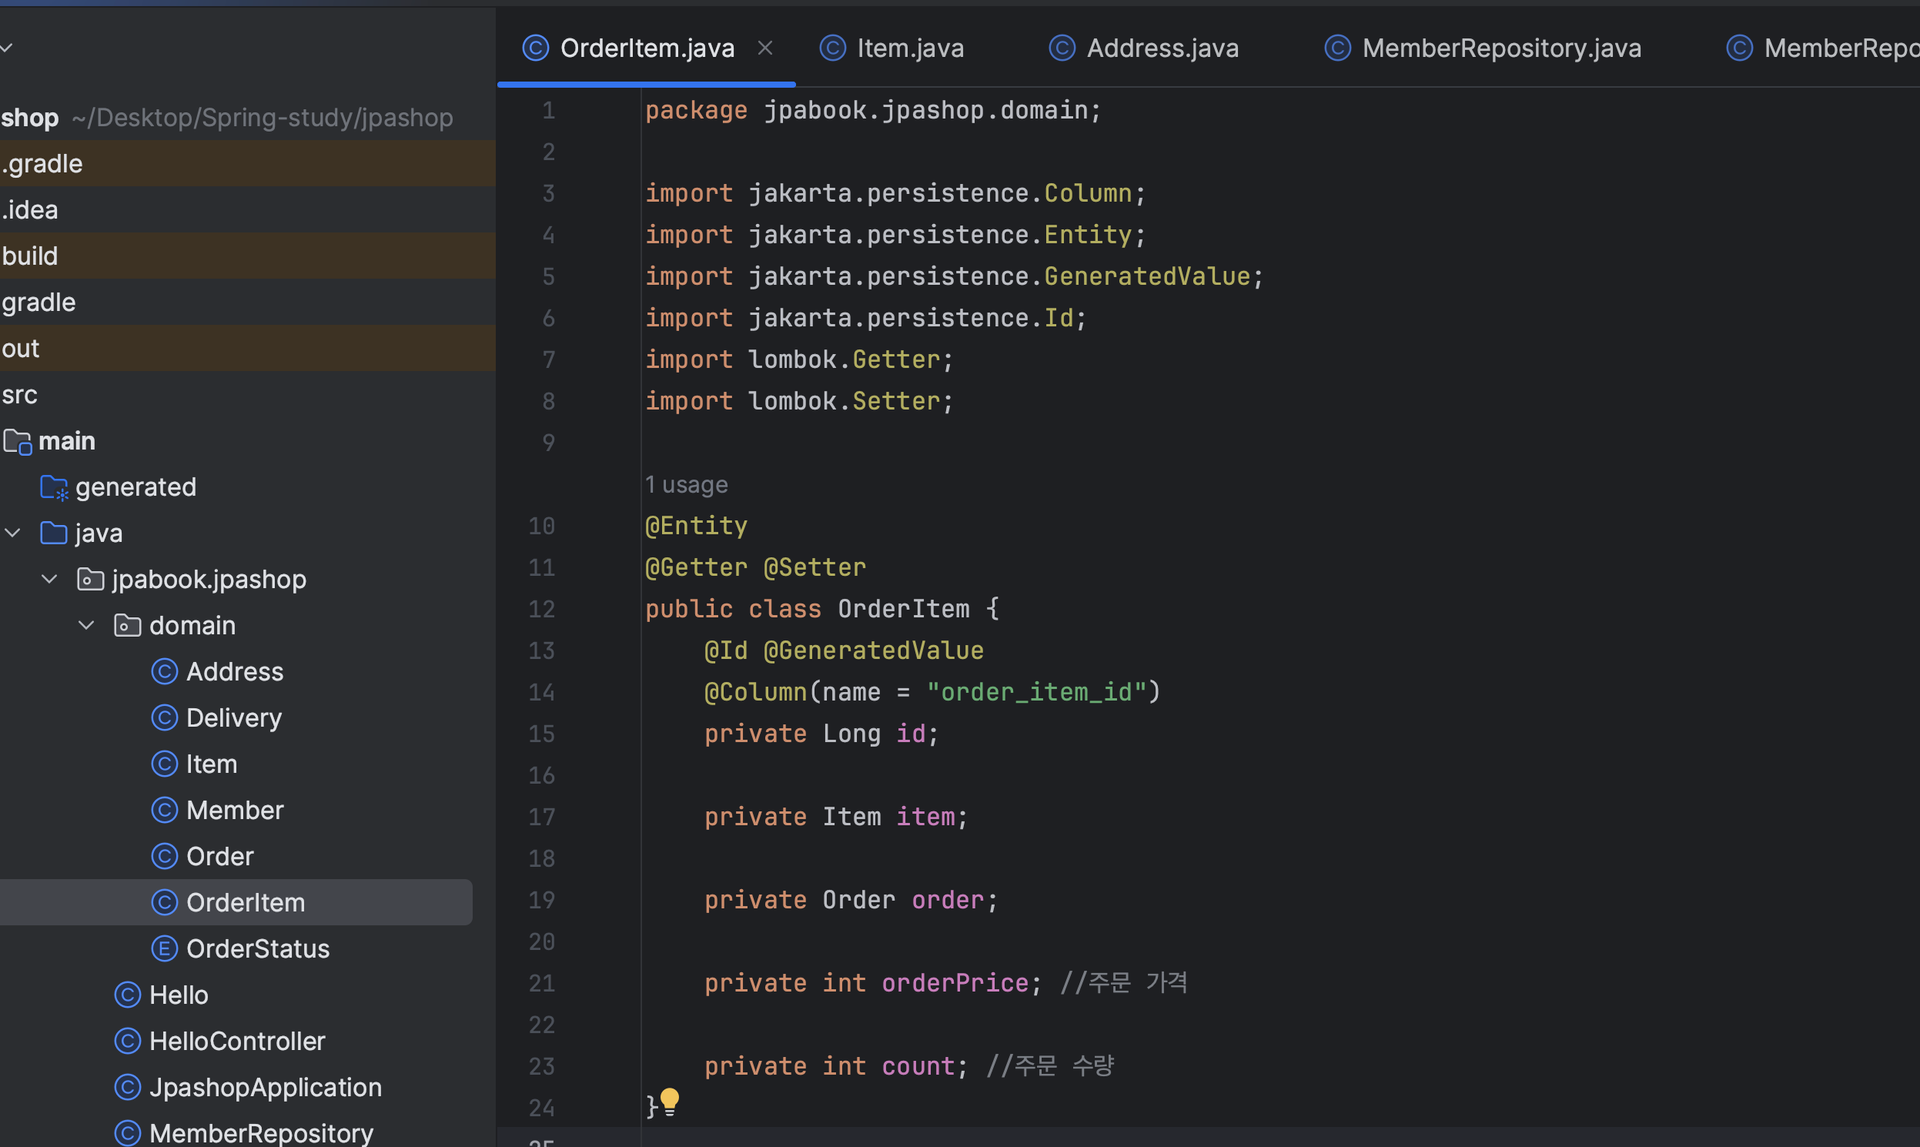The image size is (1920, 1147).
Task: Click the HelloController class icon
Action: click(127, 1041)
